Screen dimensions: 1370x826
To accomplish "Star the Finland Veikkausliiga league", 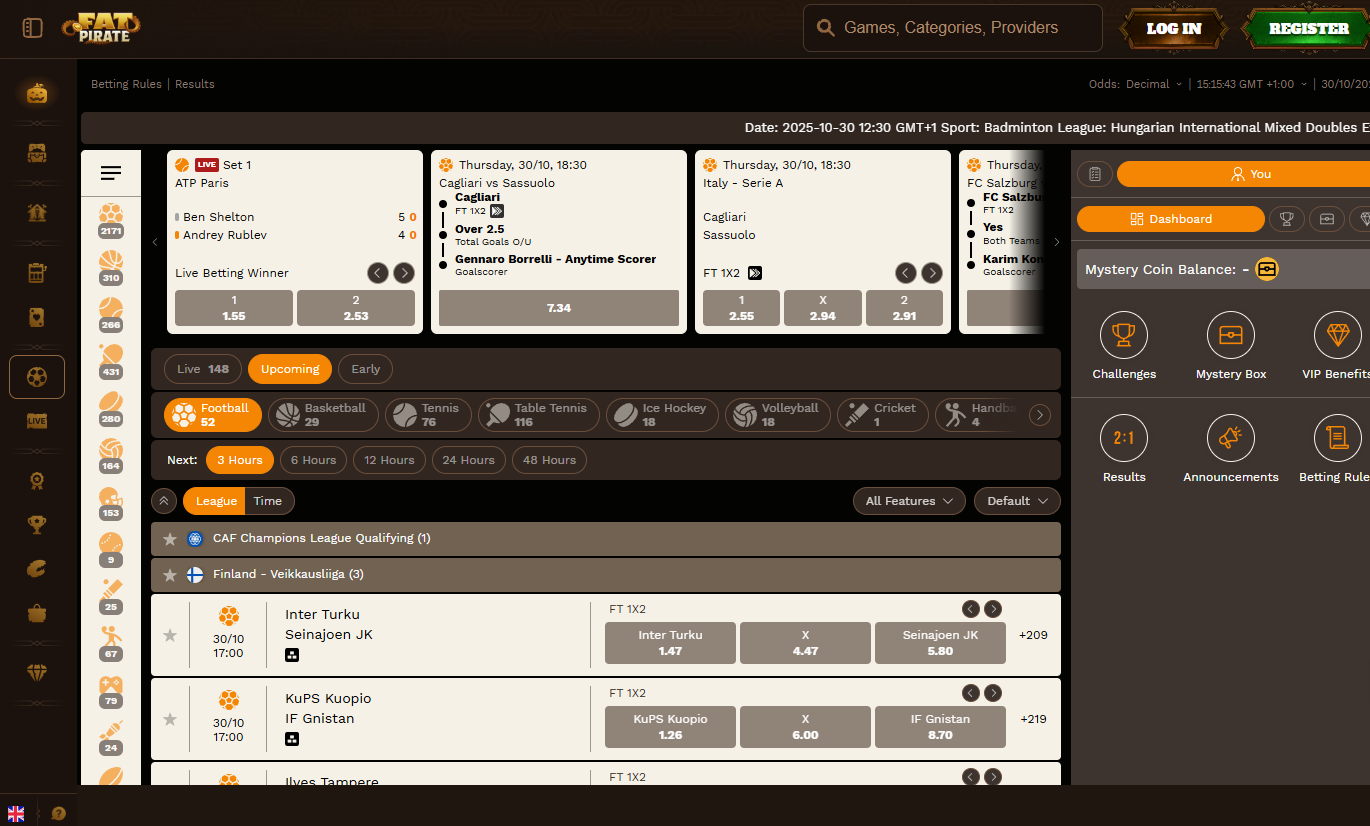I will [170, 575].
